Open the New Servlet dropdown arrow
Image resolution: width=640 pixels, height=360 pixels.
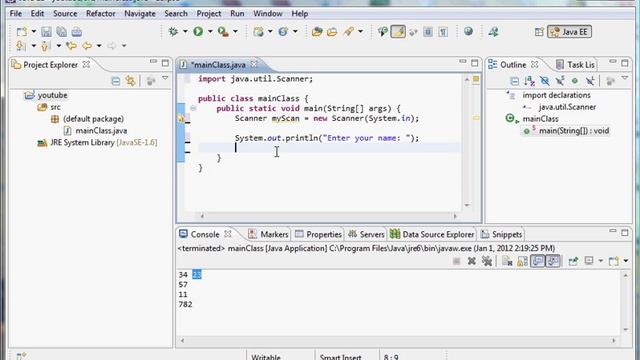tap(295, 31)
